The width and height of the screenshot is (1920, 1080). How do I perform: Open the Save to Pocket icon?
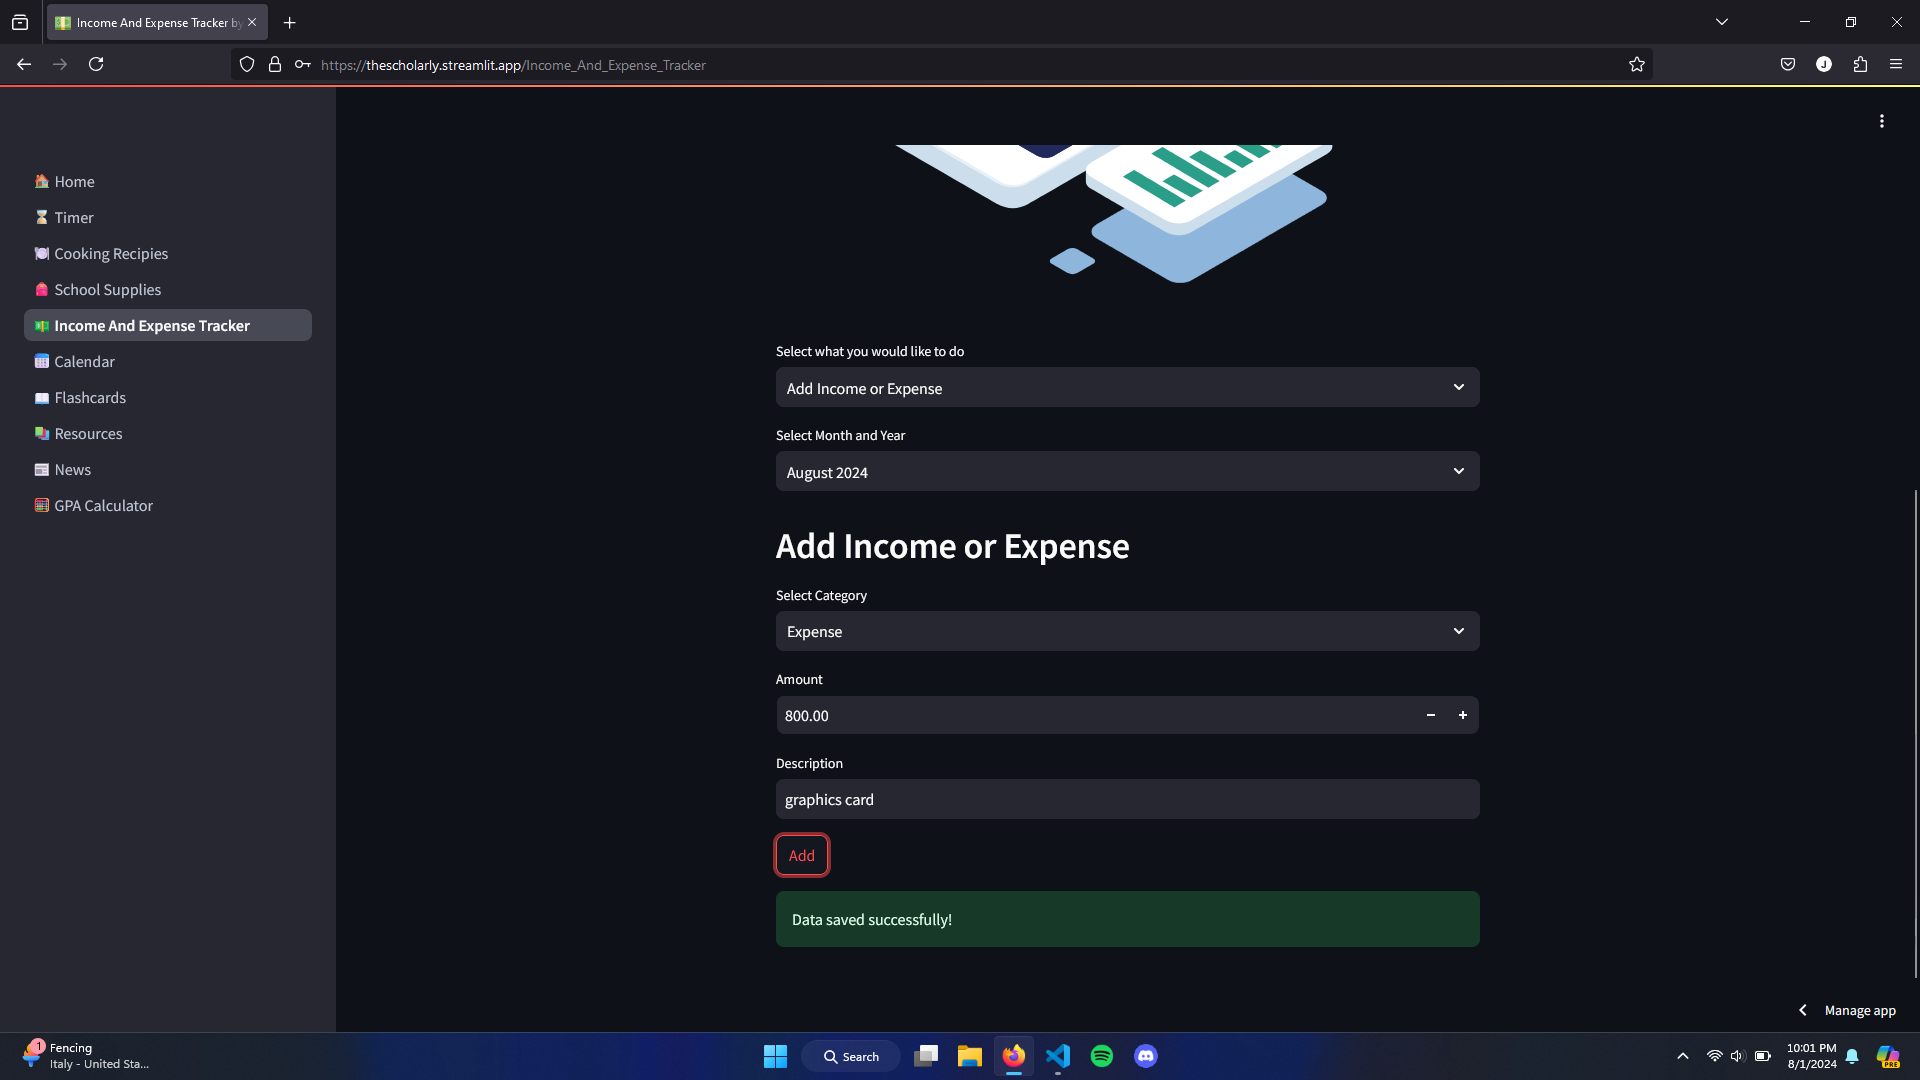click(x=1787, y=65)
